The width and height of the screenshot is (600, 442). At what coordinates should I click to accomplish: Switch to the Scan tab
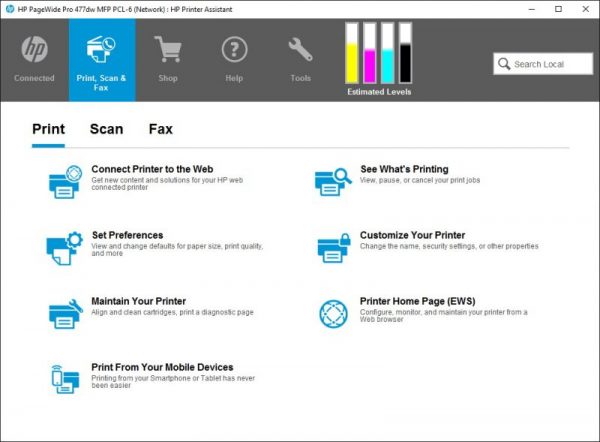click(106, 129)
